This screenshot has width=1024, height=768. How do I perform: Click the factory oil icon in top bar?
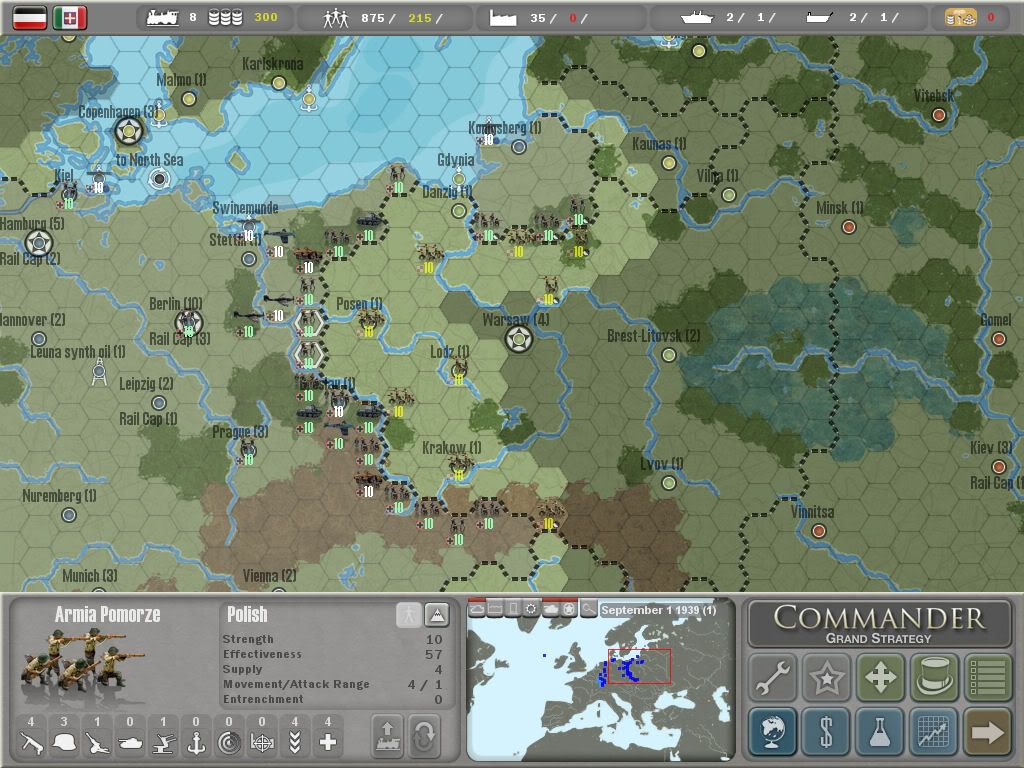502,18
